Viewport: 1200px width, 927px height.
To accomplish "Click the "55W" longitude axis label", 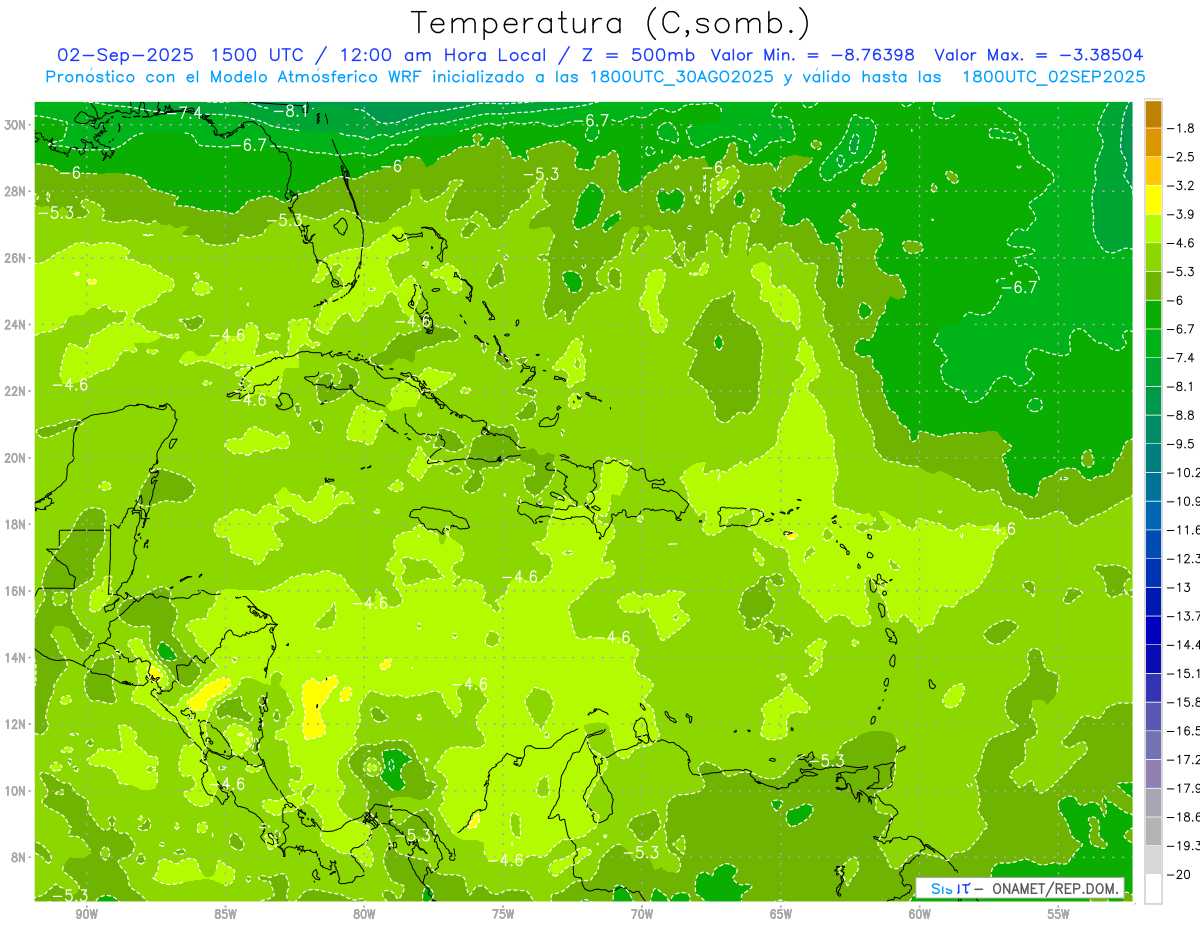I will pyautogui.click(x=1059, y=914).
